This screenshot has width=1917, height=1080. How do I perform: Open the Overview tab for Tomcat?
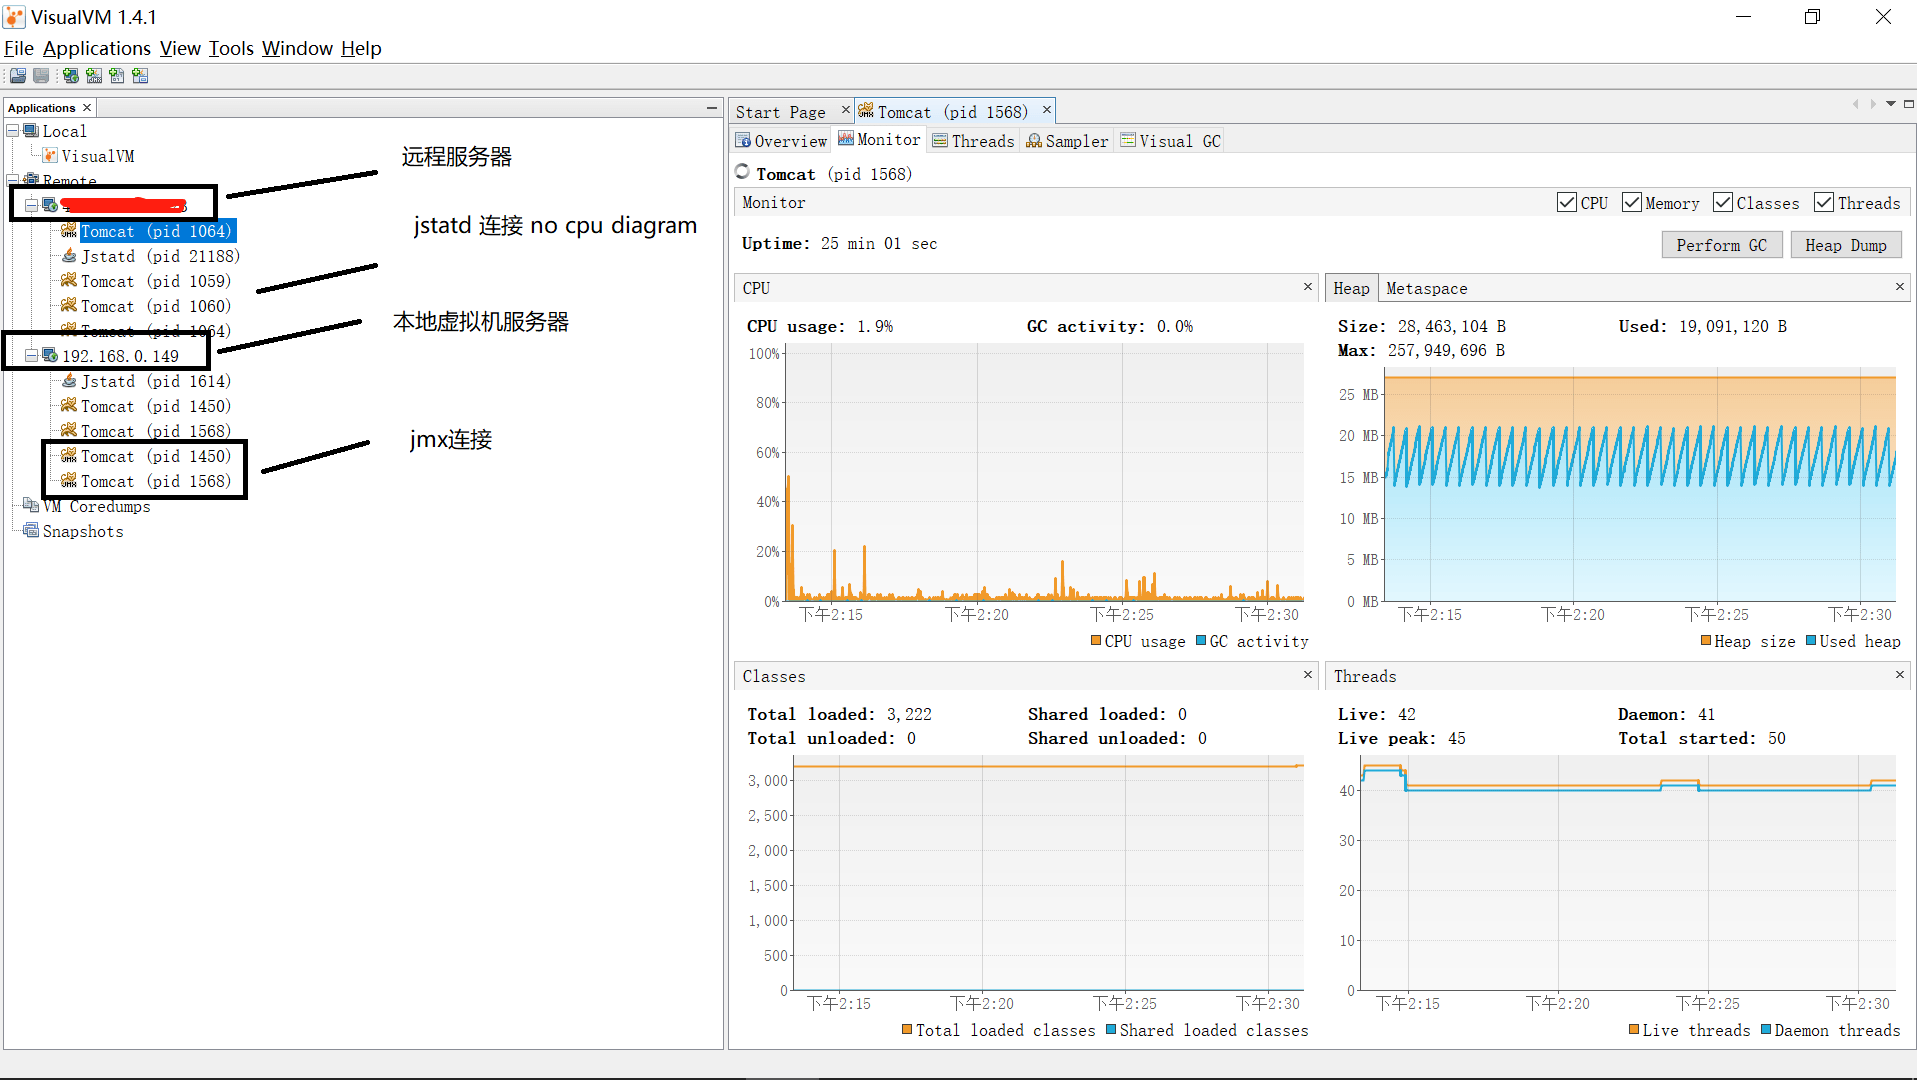(781, 140)
